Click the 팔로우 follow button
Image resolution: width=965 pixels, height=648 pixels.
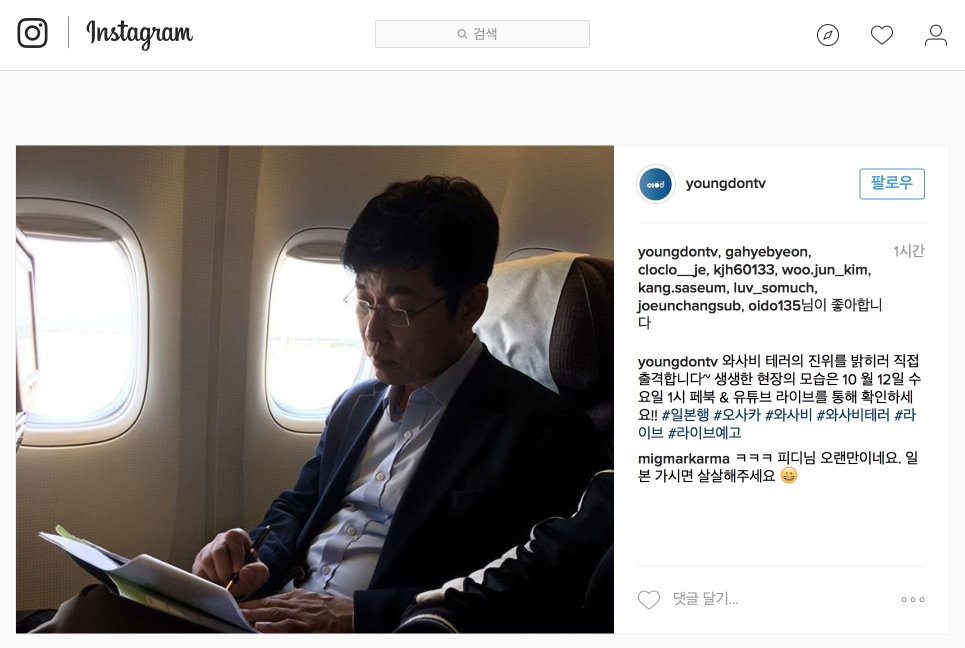pyautogui.click(x=892, y=183)
